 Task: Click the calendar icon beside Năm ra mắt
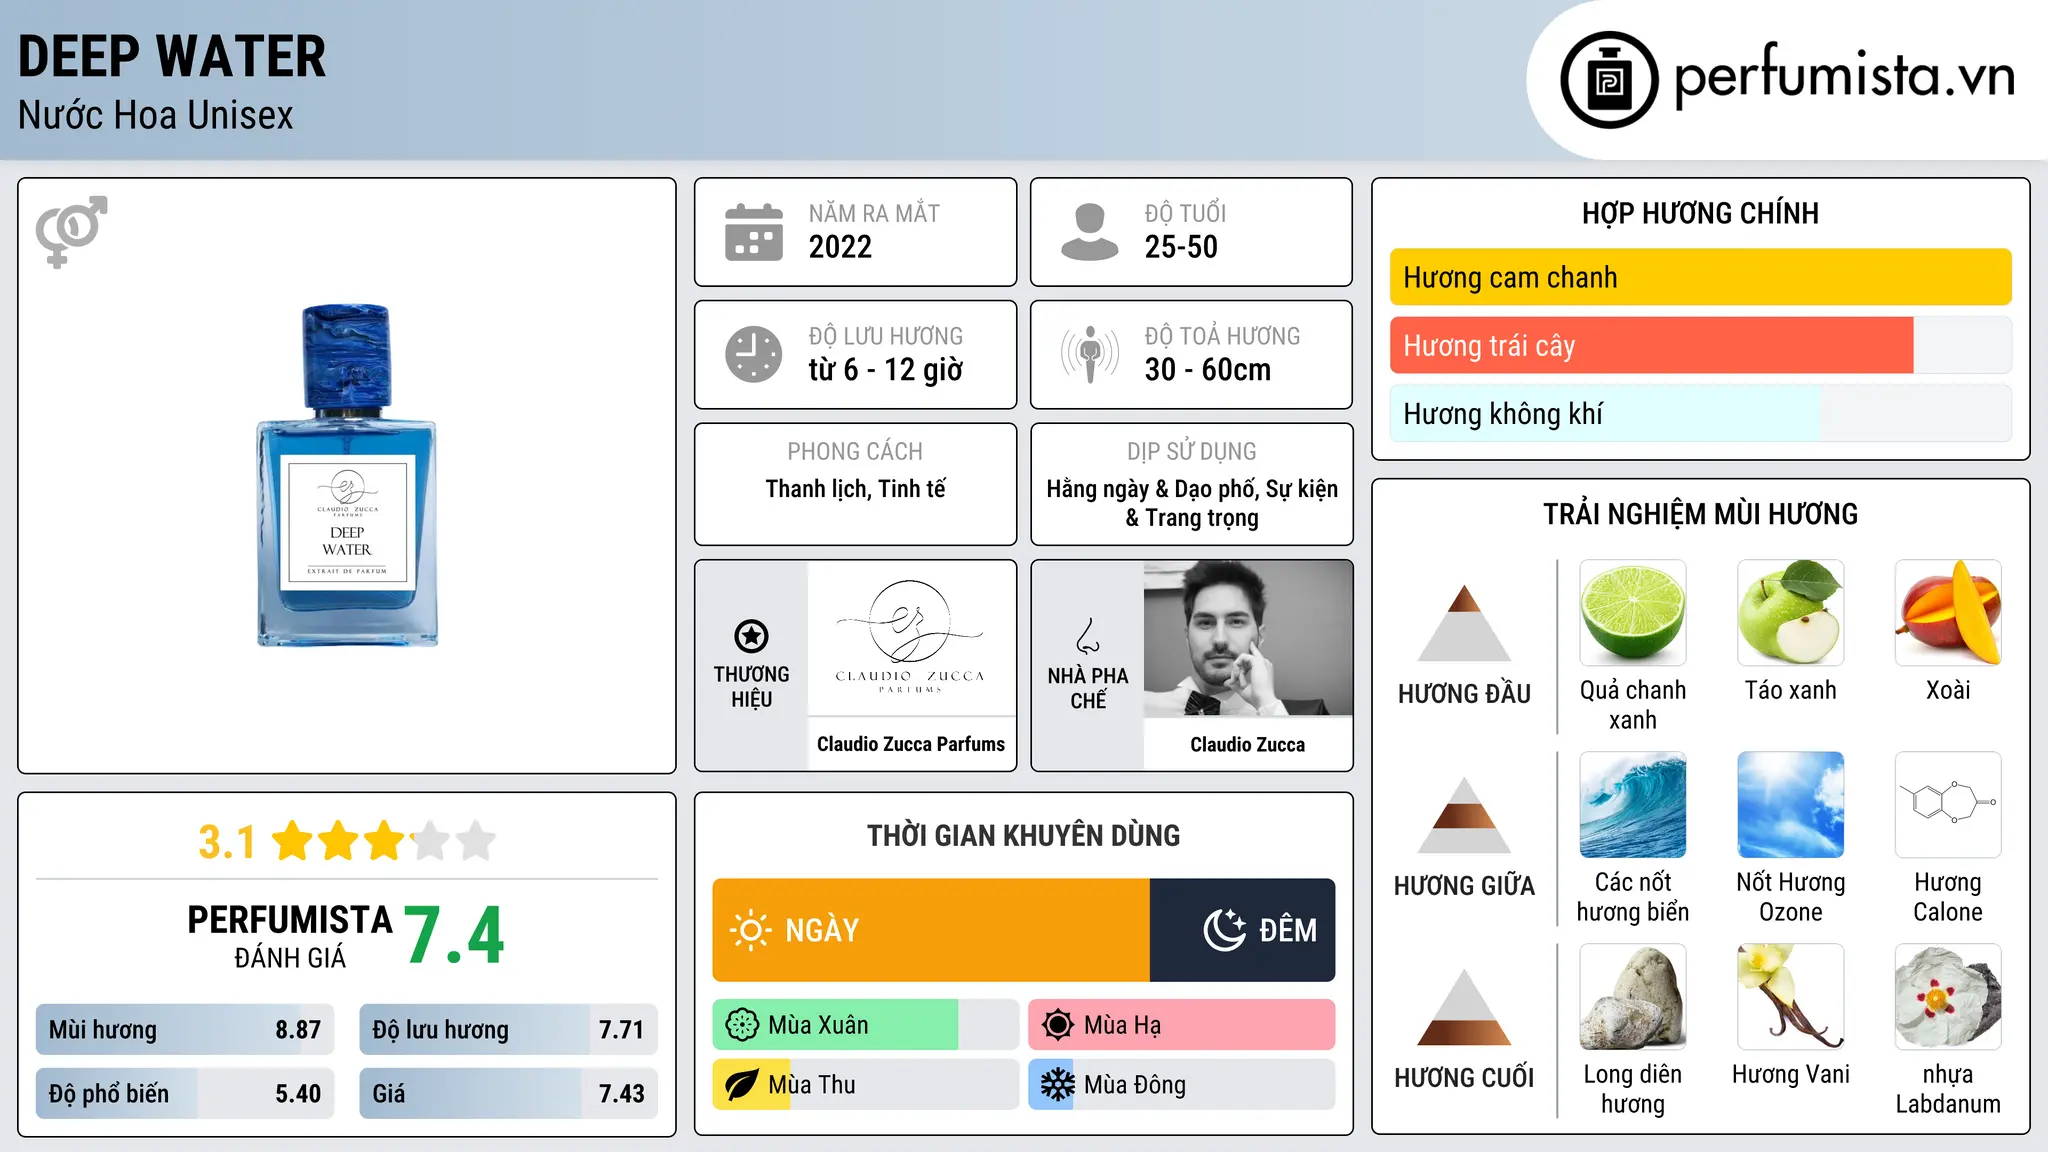pyautogui.click(x=754, y=232)
